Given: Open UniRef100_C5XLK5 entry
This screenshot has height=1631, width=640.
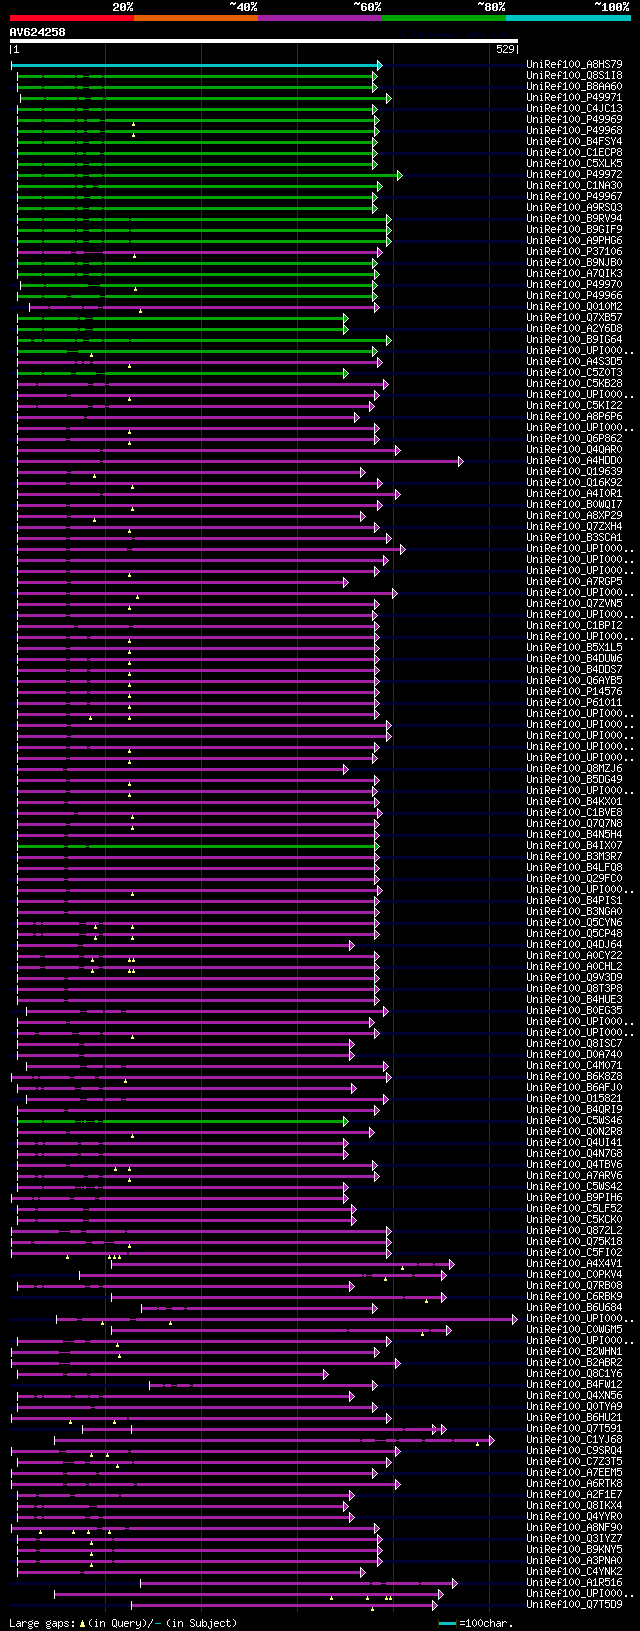Looking at the screenshot, I should click(574, 164).
